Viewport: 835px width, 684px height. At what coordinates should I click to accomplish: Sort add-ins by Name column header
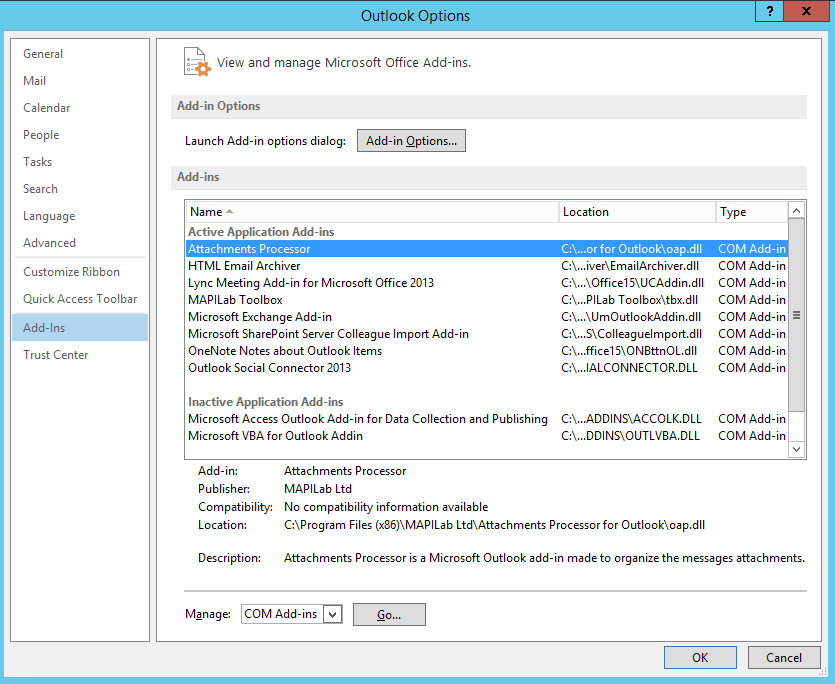pyautogui.click(x=372, y=212)
